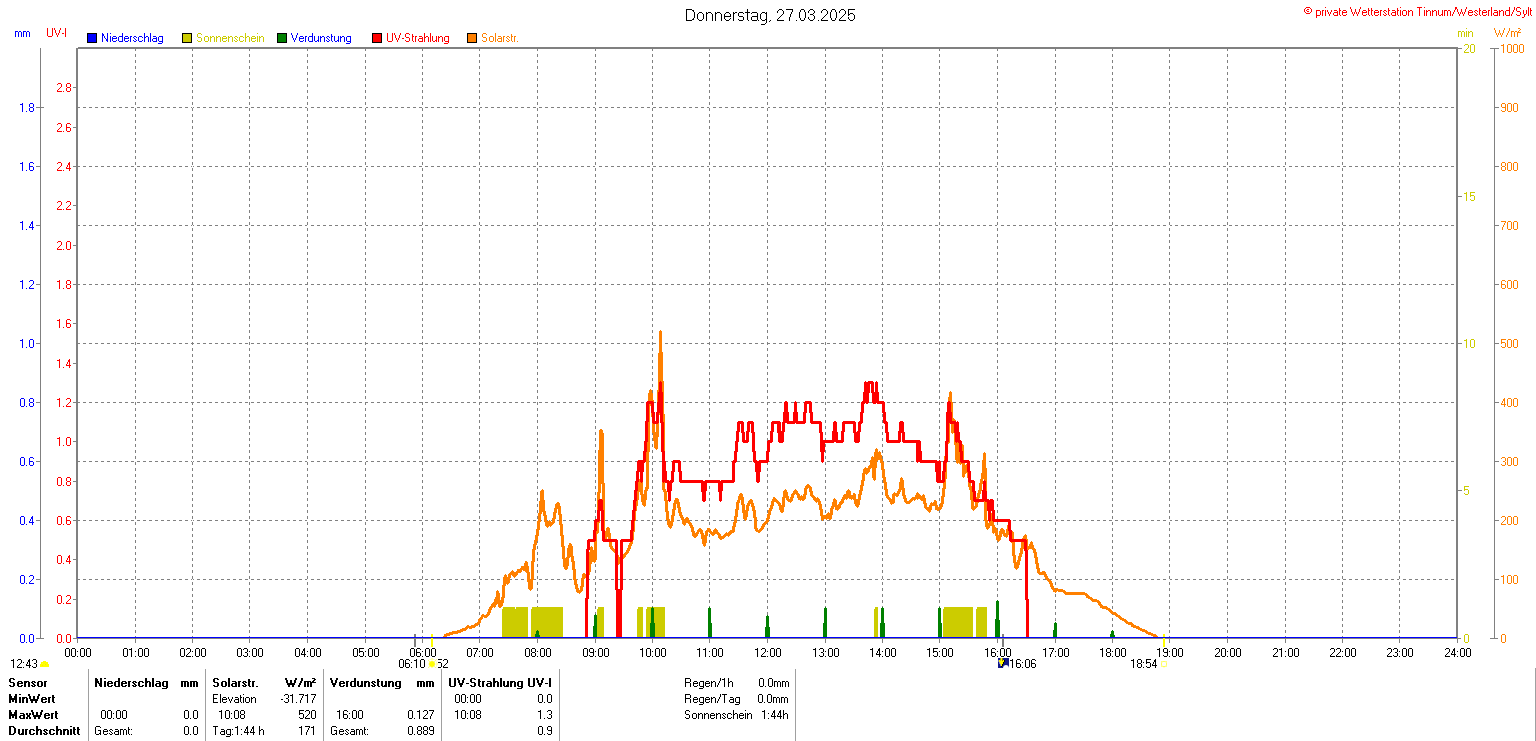This screenshot has width=1536, height=741.
Task: Click the red UV-Strahlung legend square
Action: point(377,38)
